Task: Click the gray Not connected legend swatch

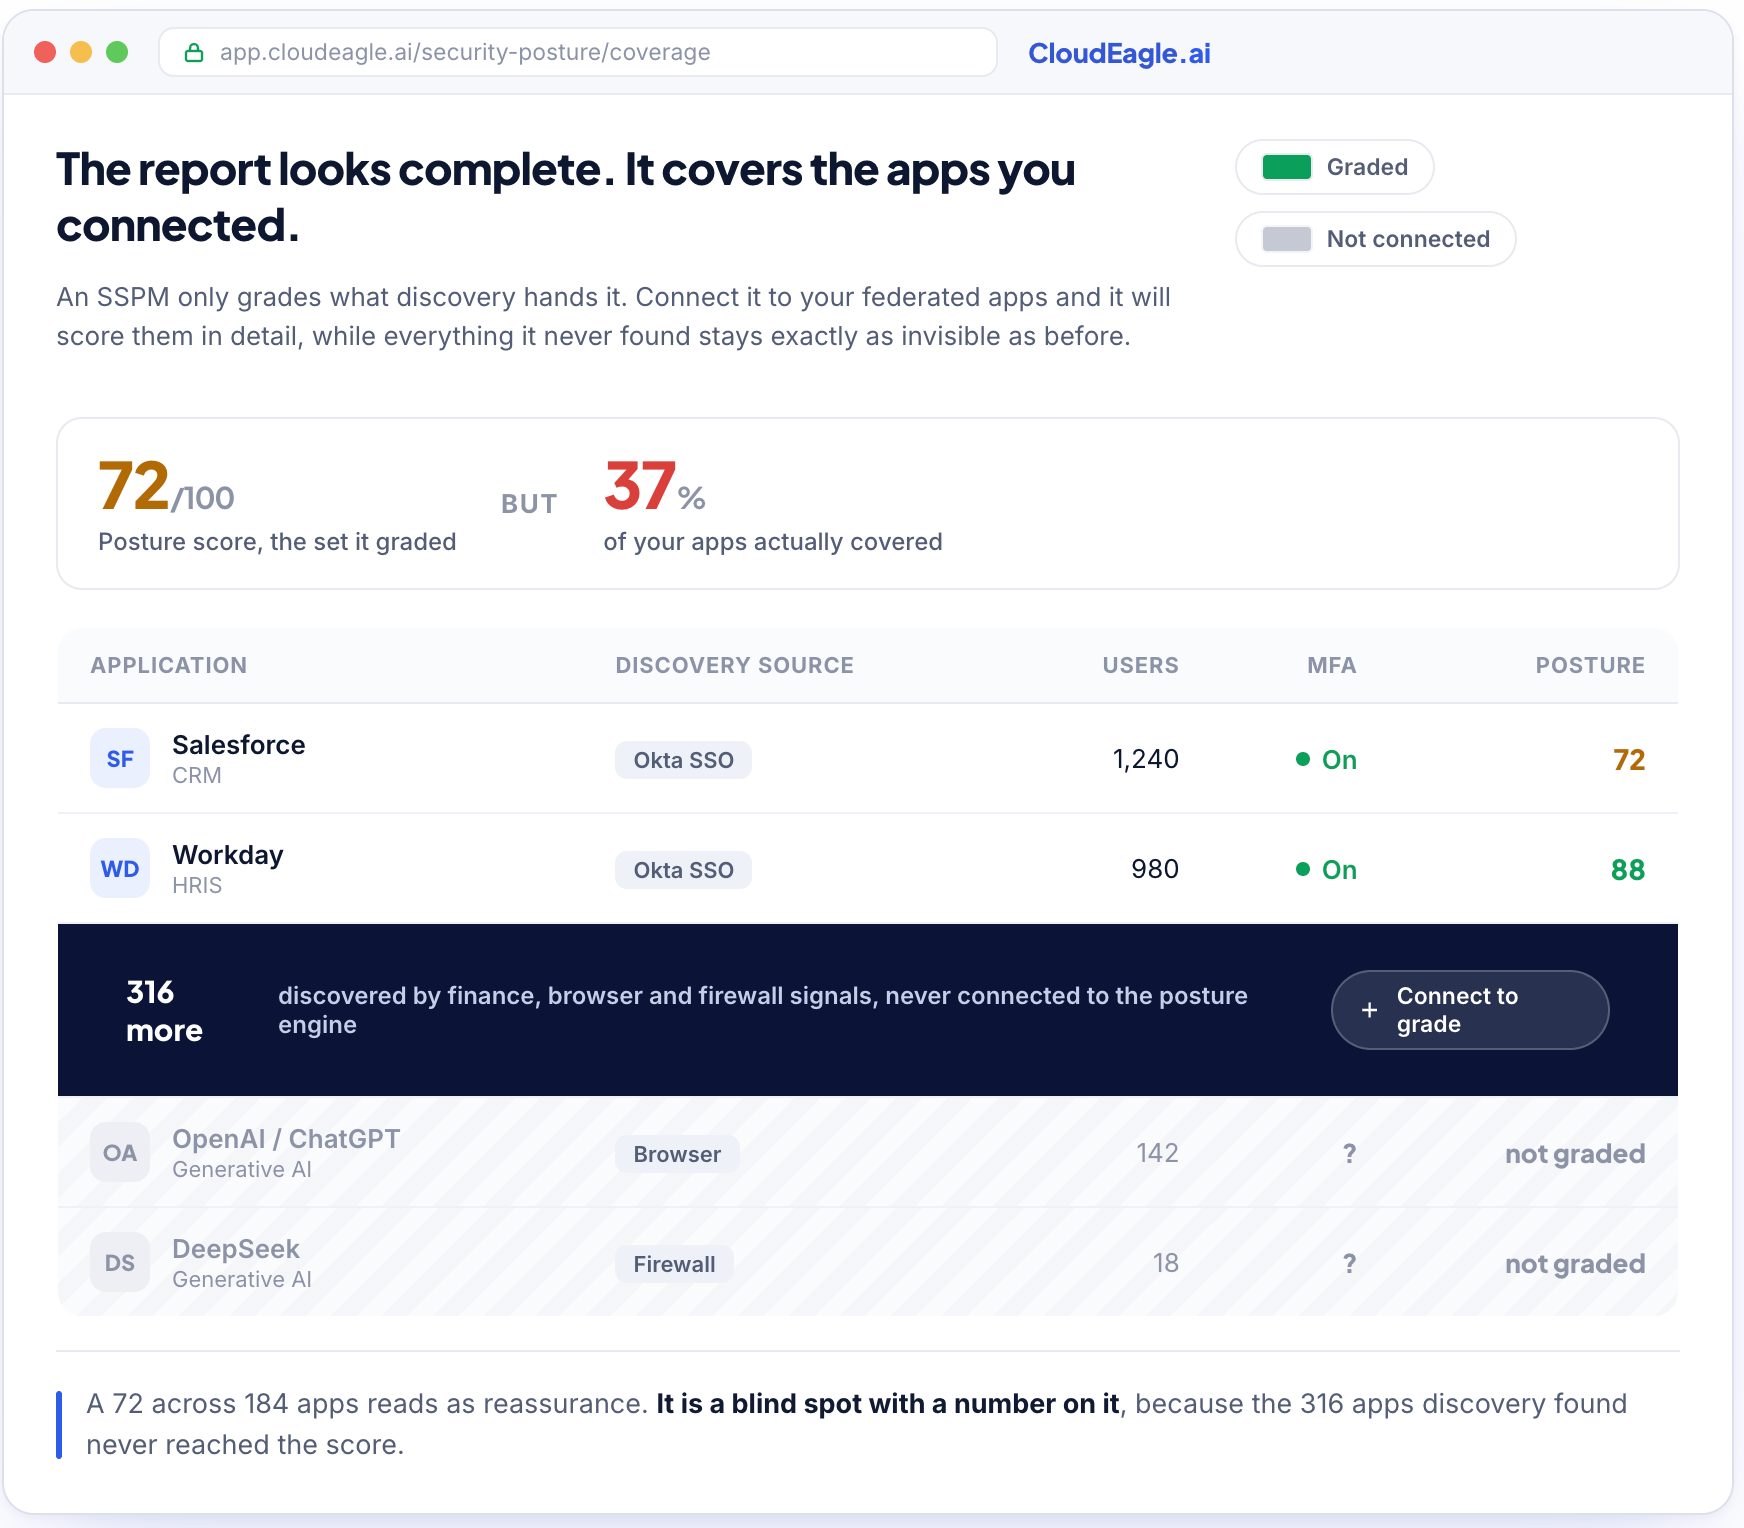Action: 1287,239
